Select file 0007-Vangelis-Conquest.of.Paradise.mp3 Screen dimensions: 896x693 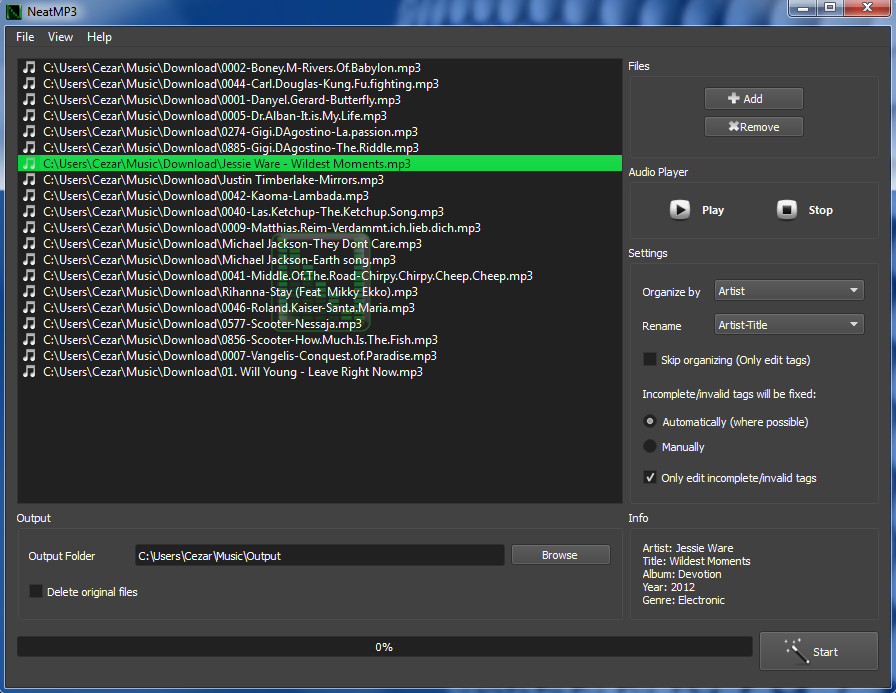click(x=319, y=355)
